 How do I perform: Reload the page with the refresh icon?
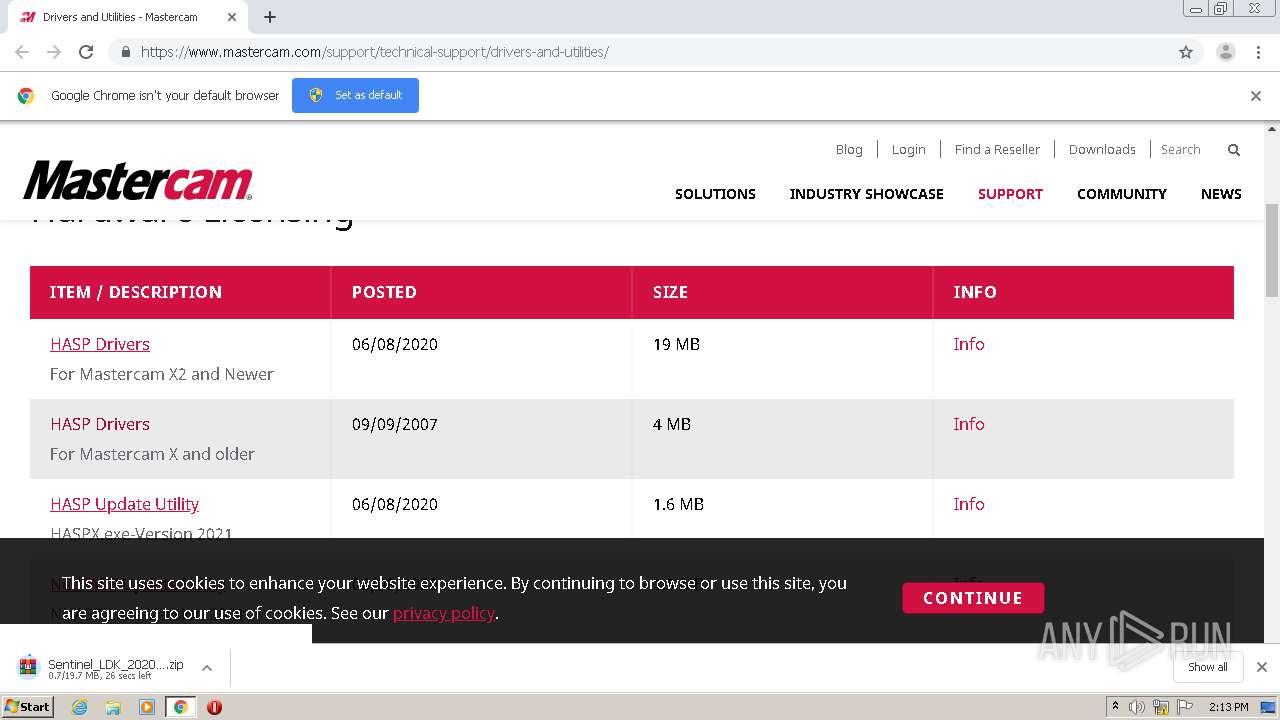[x=86, y=52]
